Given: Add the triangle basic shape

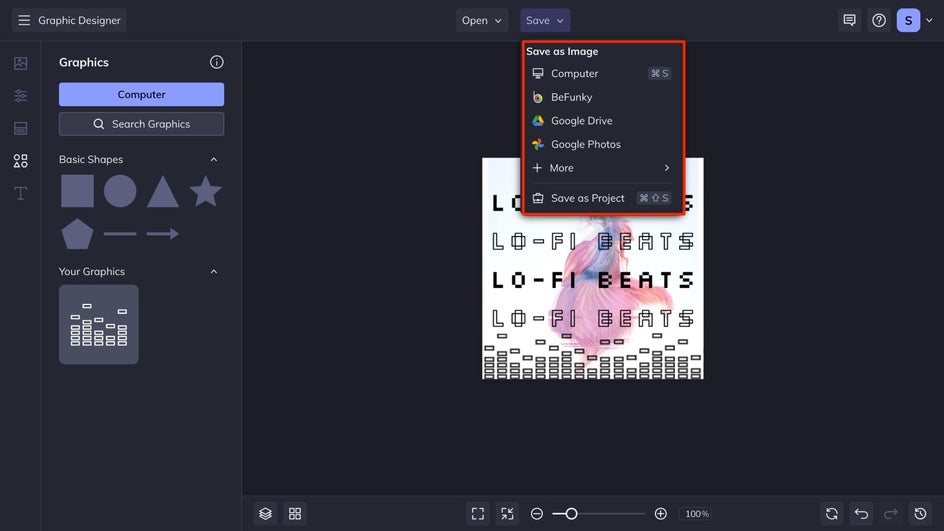Looking at the screenshot, I should click(163, 191).
